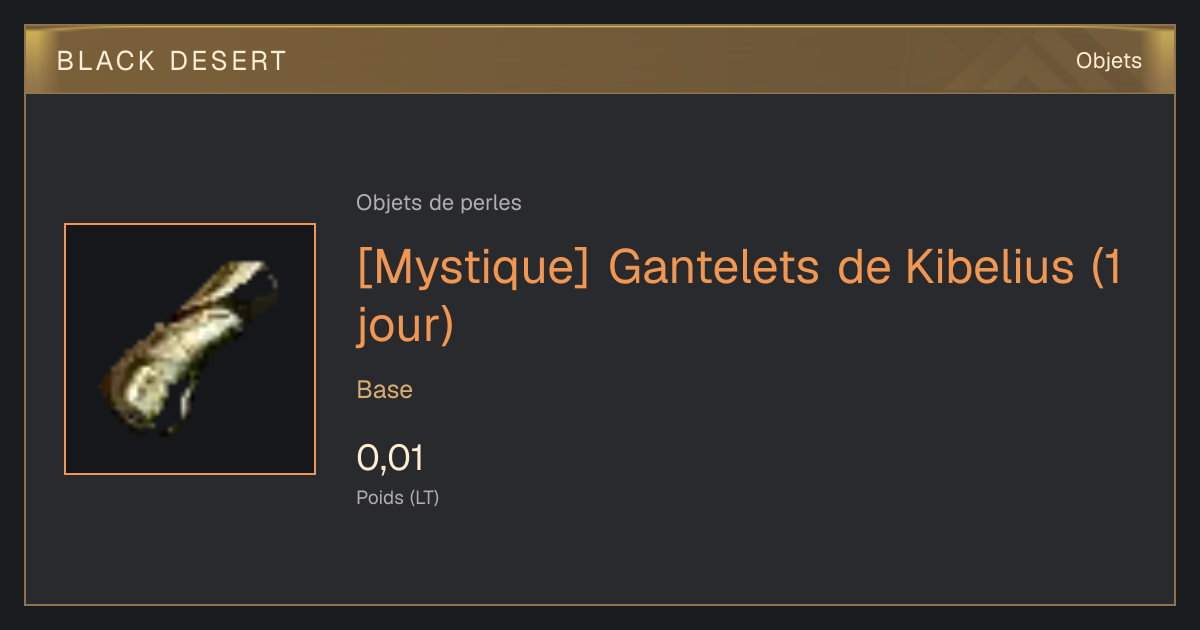Open the BLACK DESERT header title
This screenshot has width=1200, height=630.
[x=172, y=61]
